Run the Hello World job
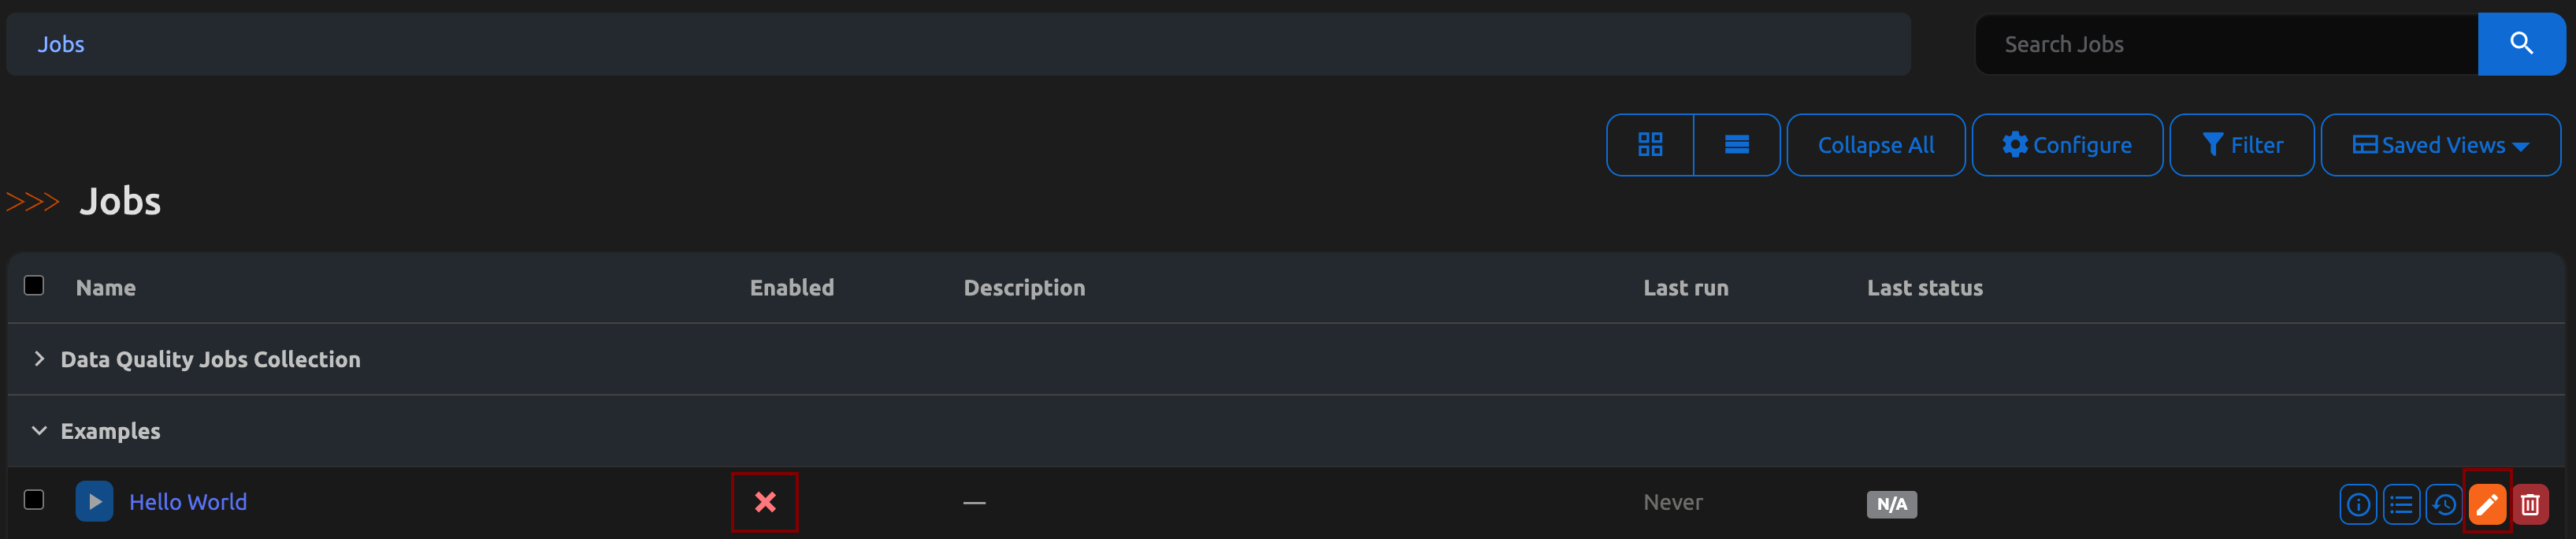This screenshot has height=539, width=2576. coord(94,502)
